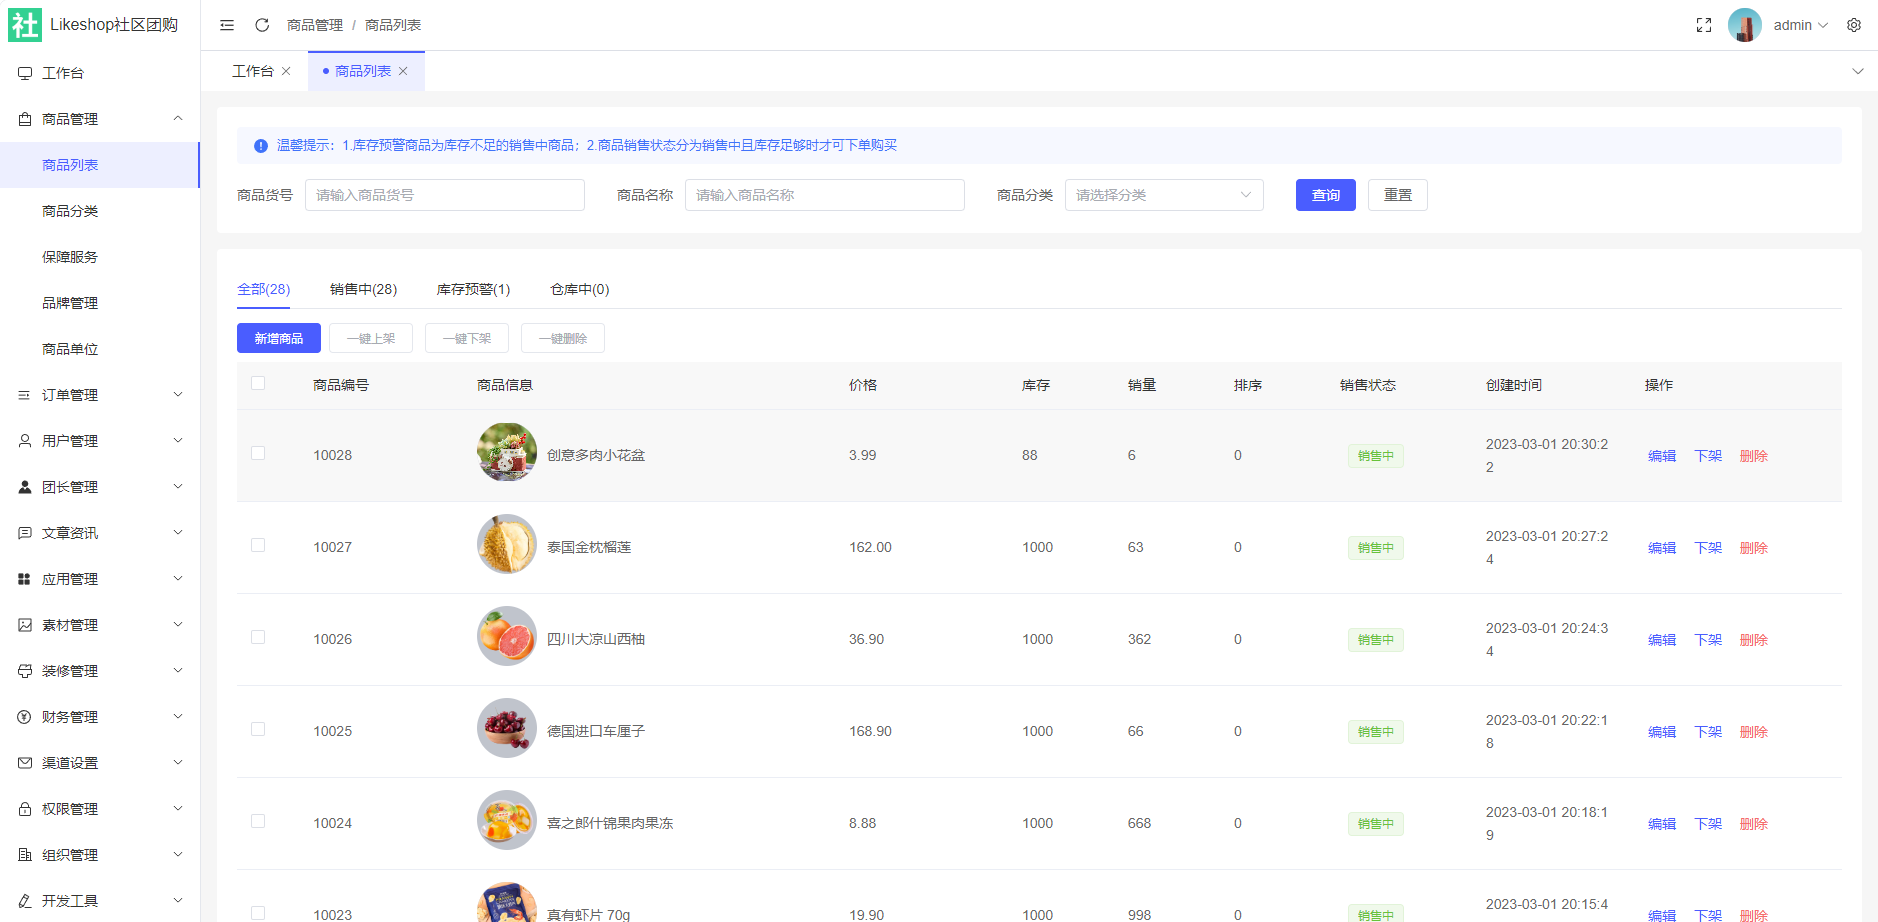
Task: Open 渠道设置 sidebar icon
Action: coord(24,762)
